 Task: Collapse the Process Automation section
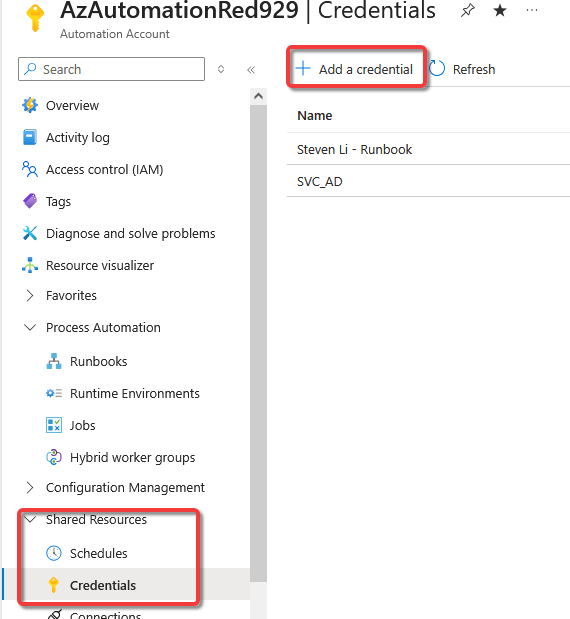(x=30, y=327)
